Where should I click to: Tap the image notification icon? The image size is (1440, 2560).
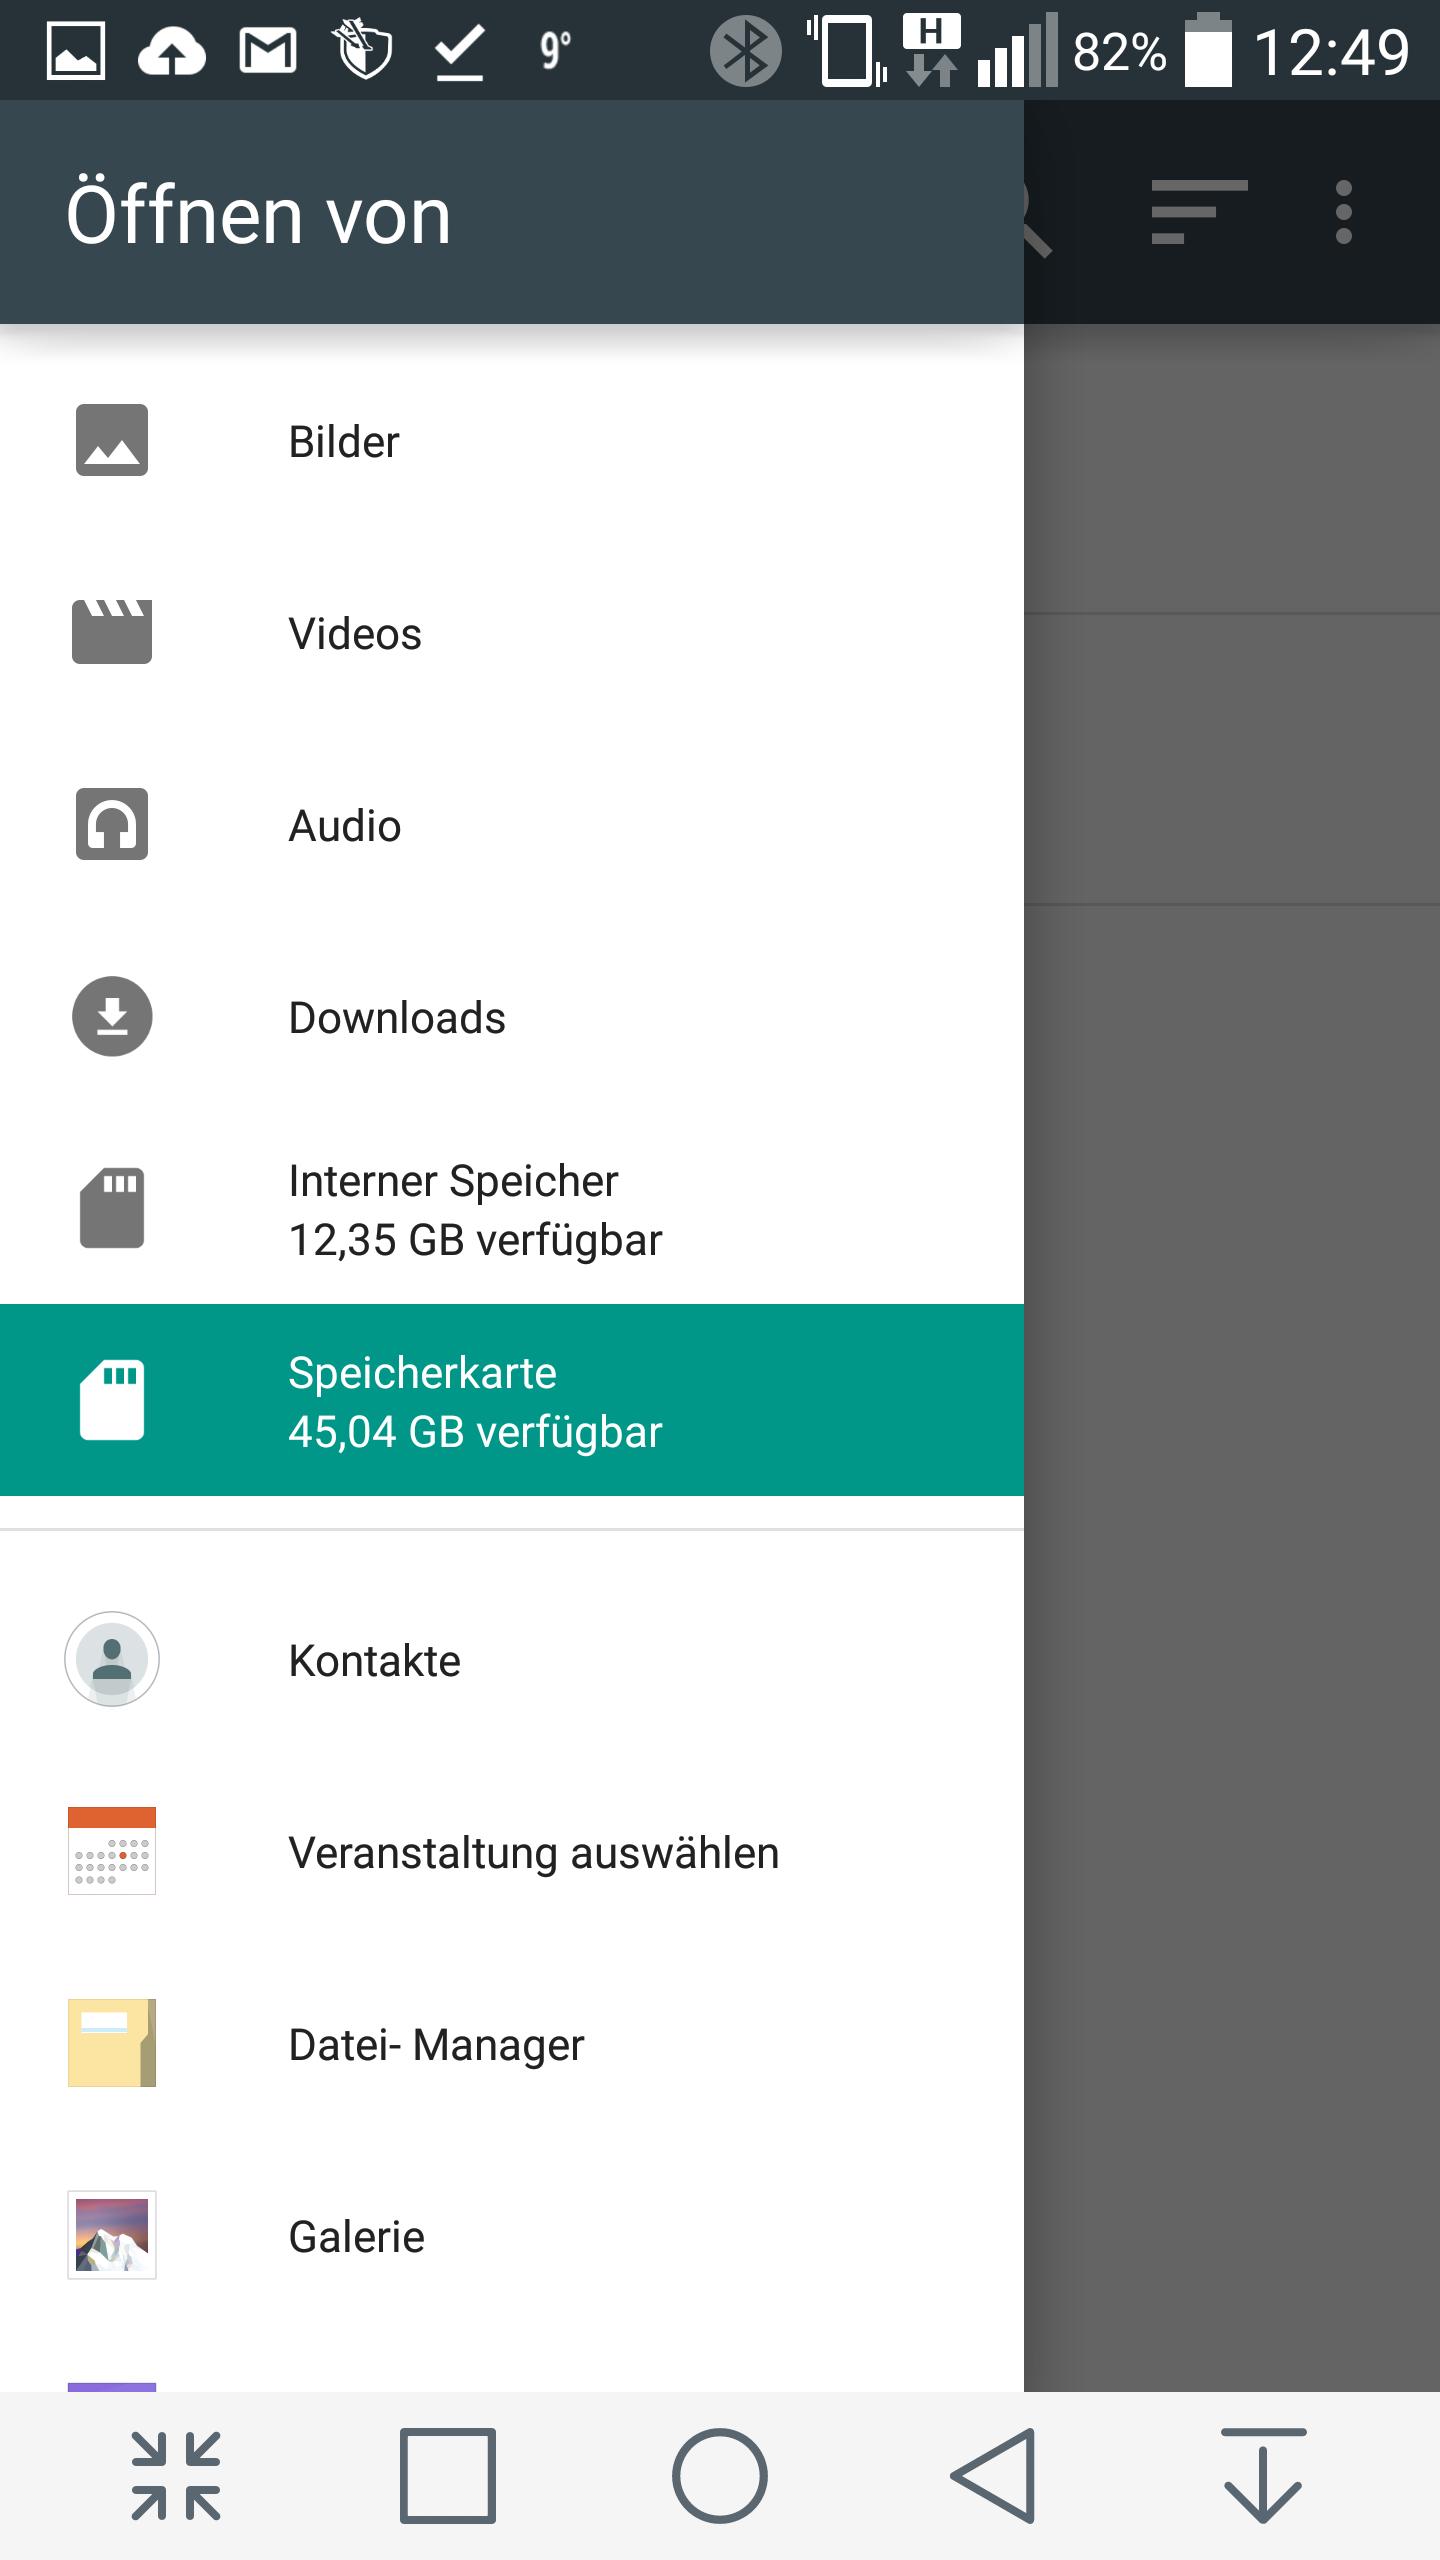(76, 51)
